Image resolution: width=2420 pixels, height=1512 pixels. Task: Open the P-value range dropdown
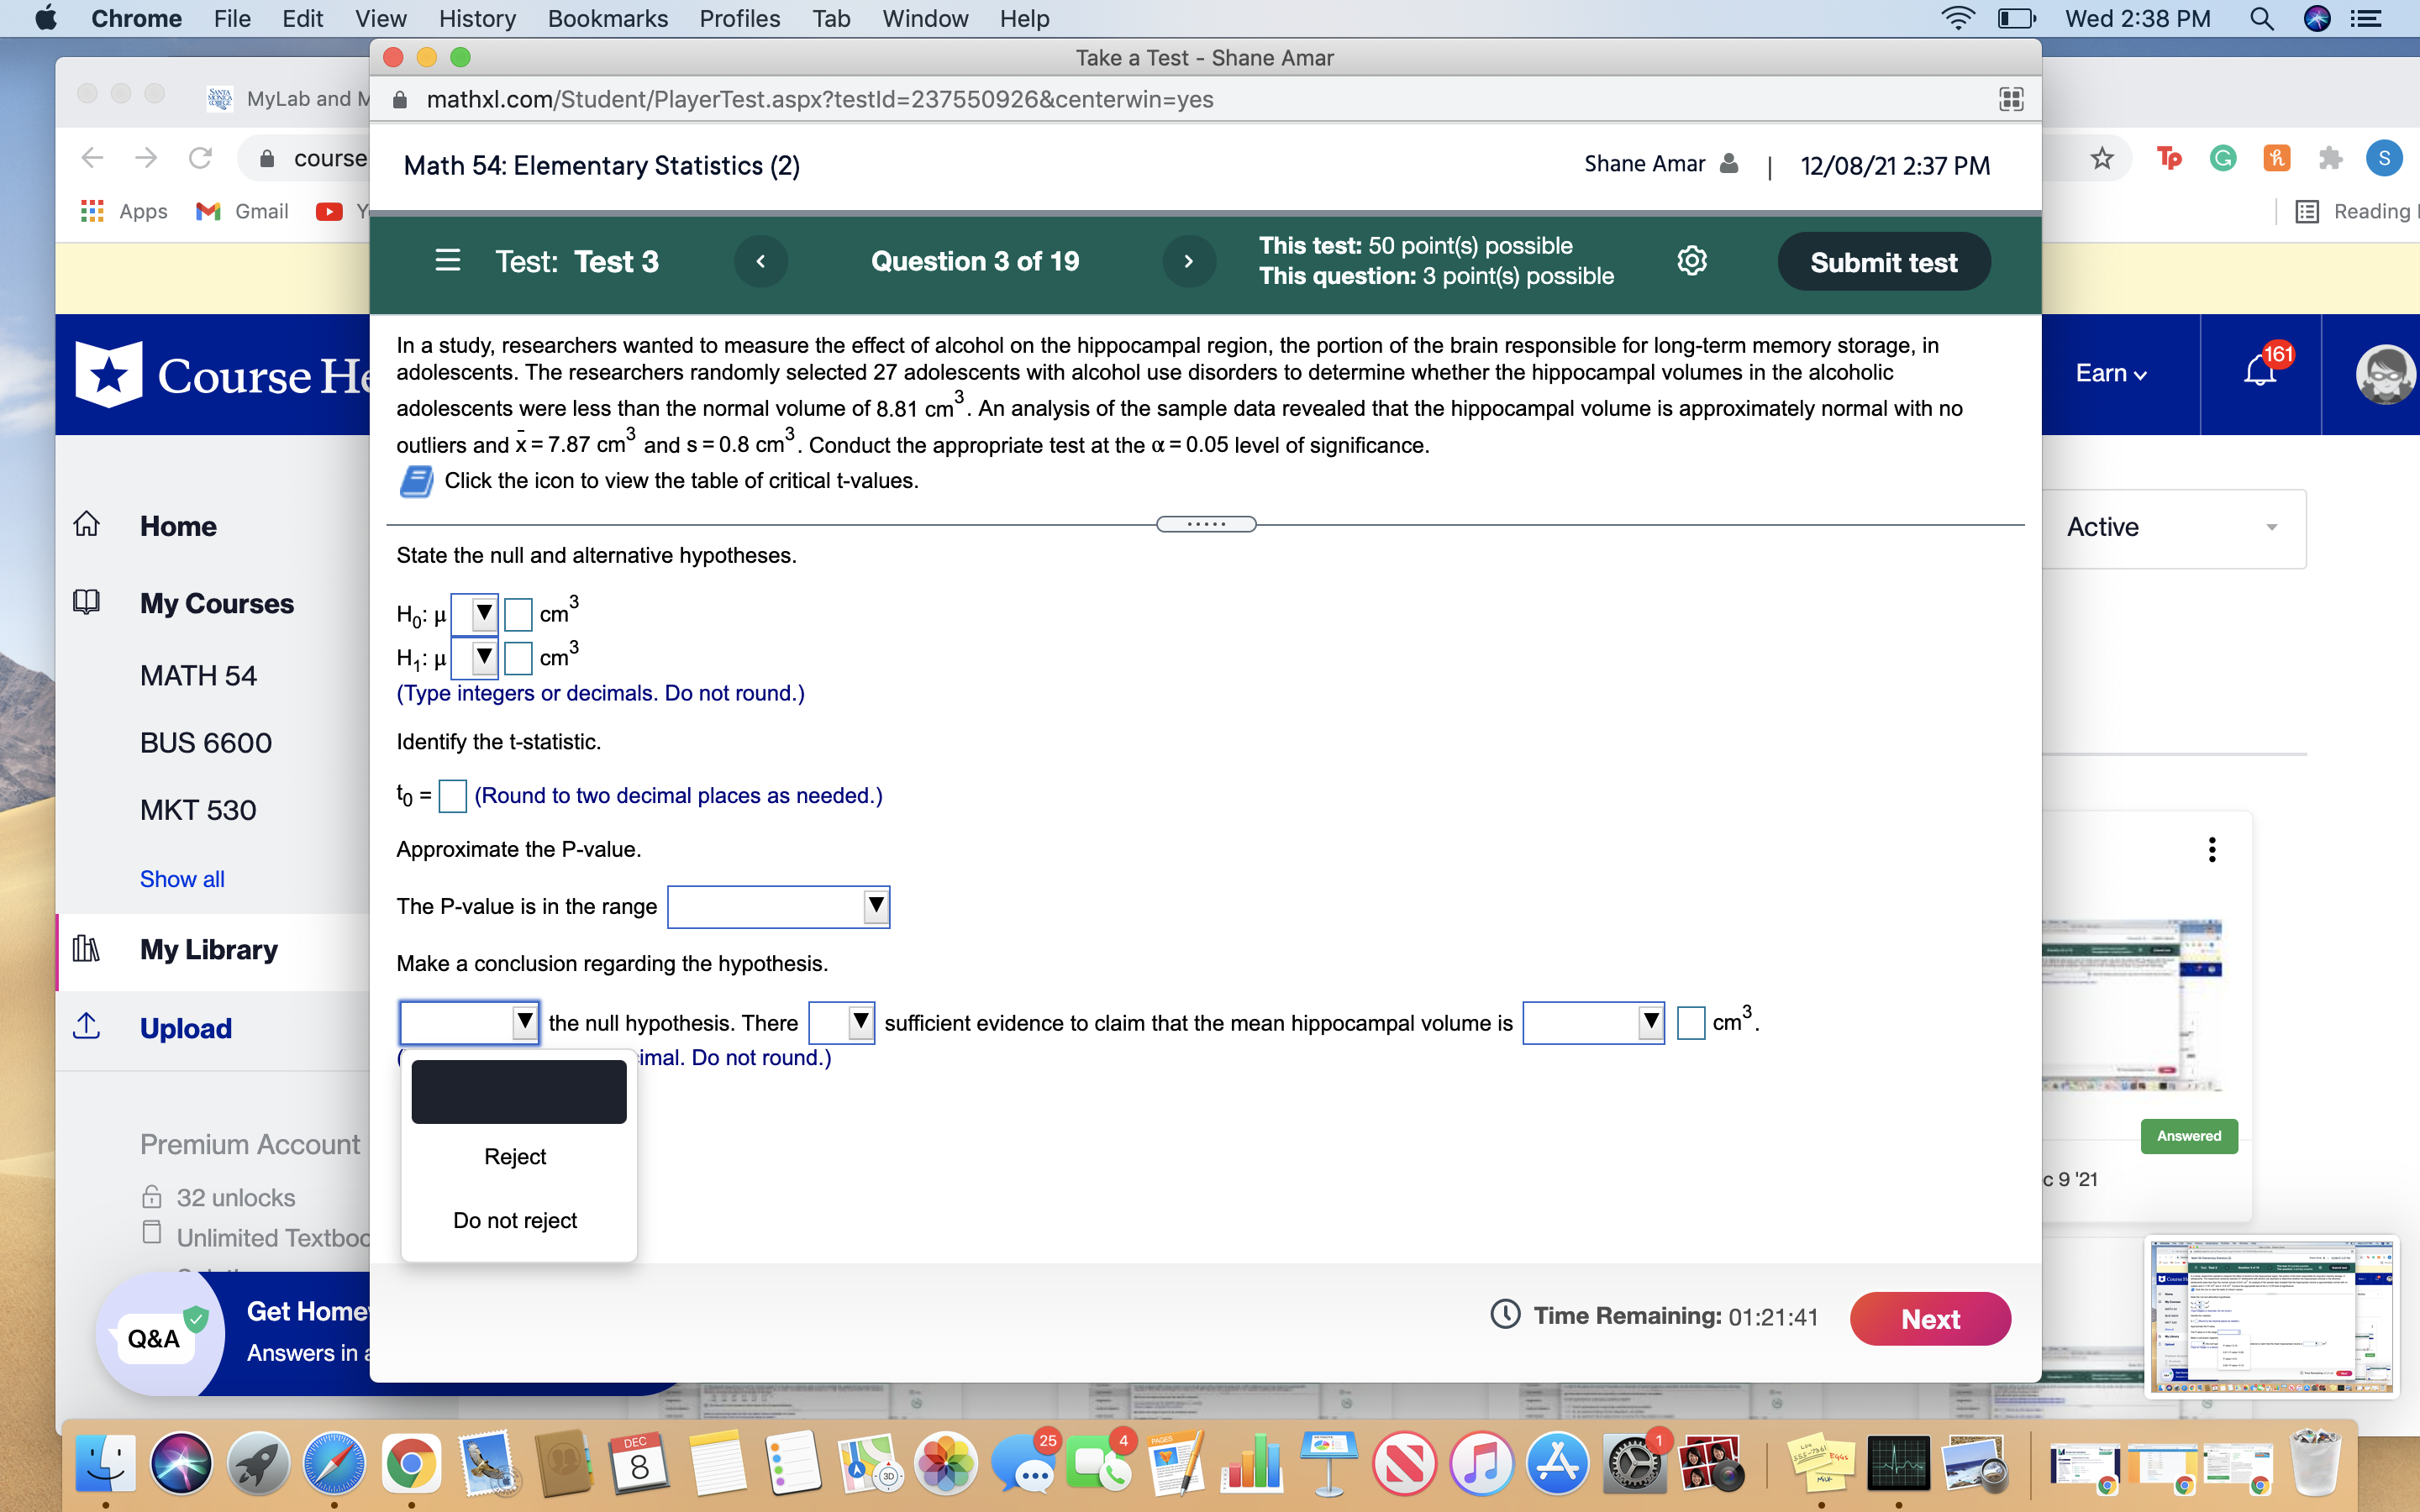874,906
